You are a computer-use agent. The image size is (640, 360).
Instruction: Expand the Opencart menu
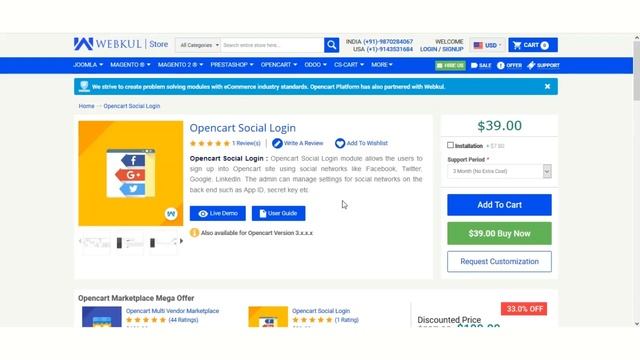pos(279,65)
